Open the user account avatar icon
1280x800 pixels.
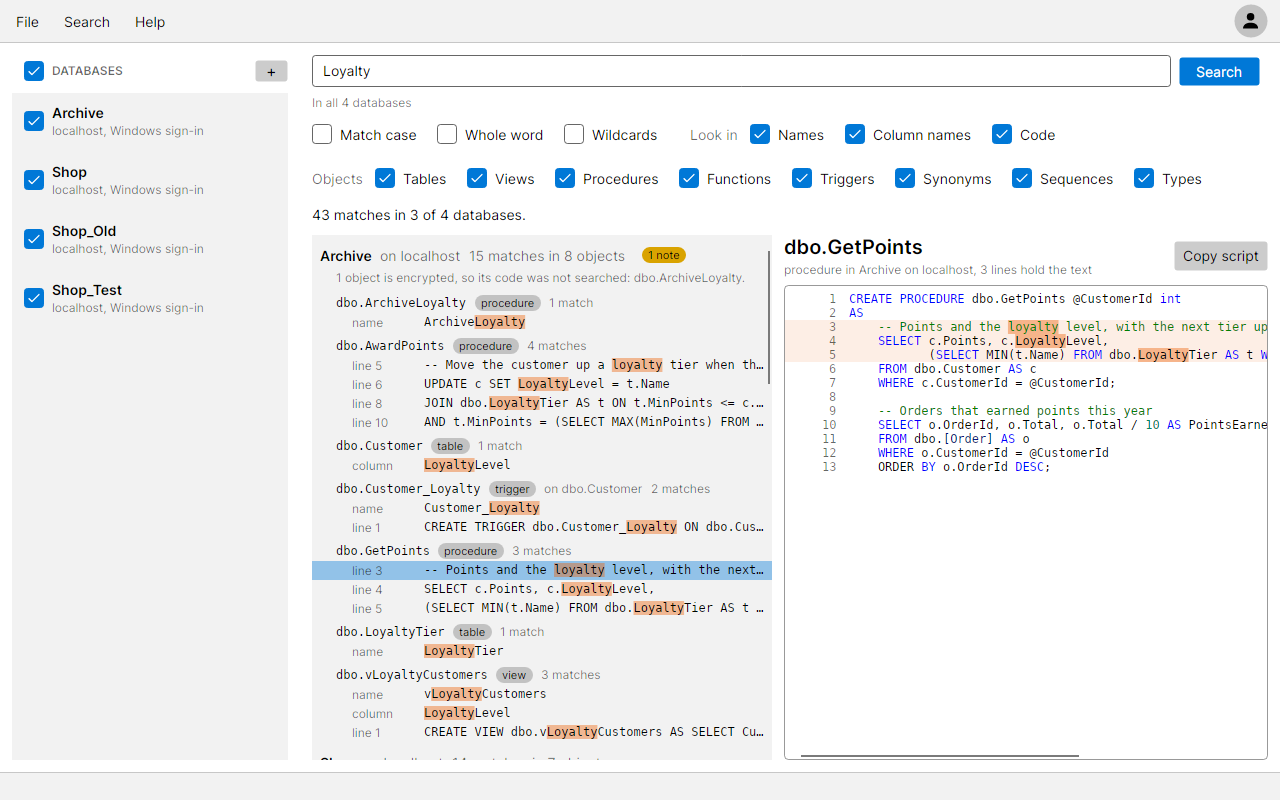coord(1250,21)
